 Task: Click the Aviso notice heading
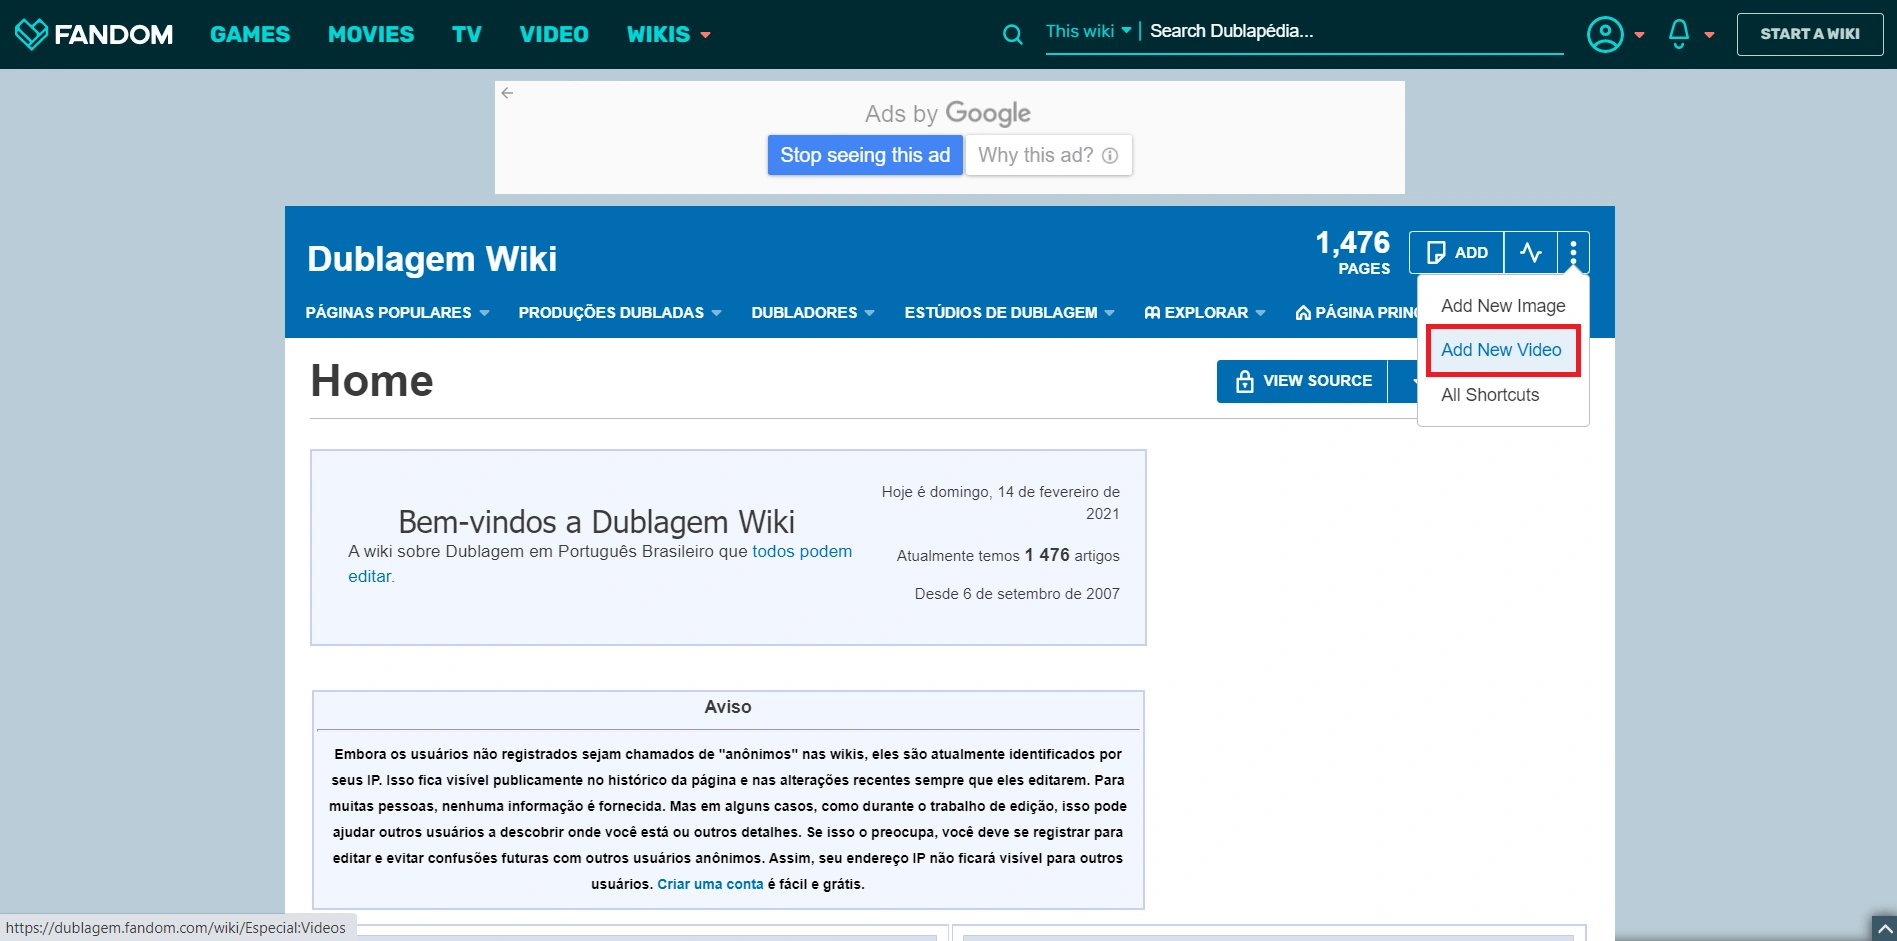pyautogui.click(x=728, y=707)
